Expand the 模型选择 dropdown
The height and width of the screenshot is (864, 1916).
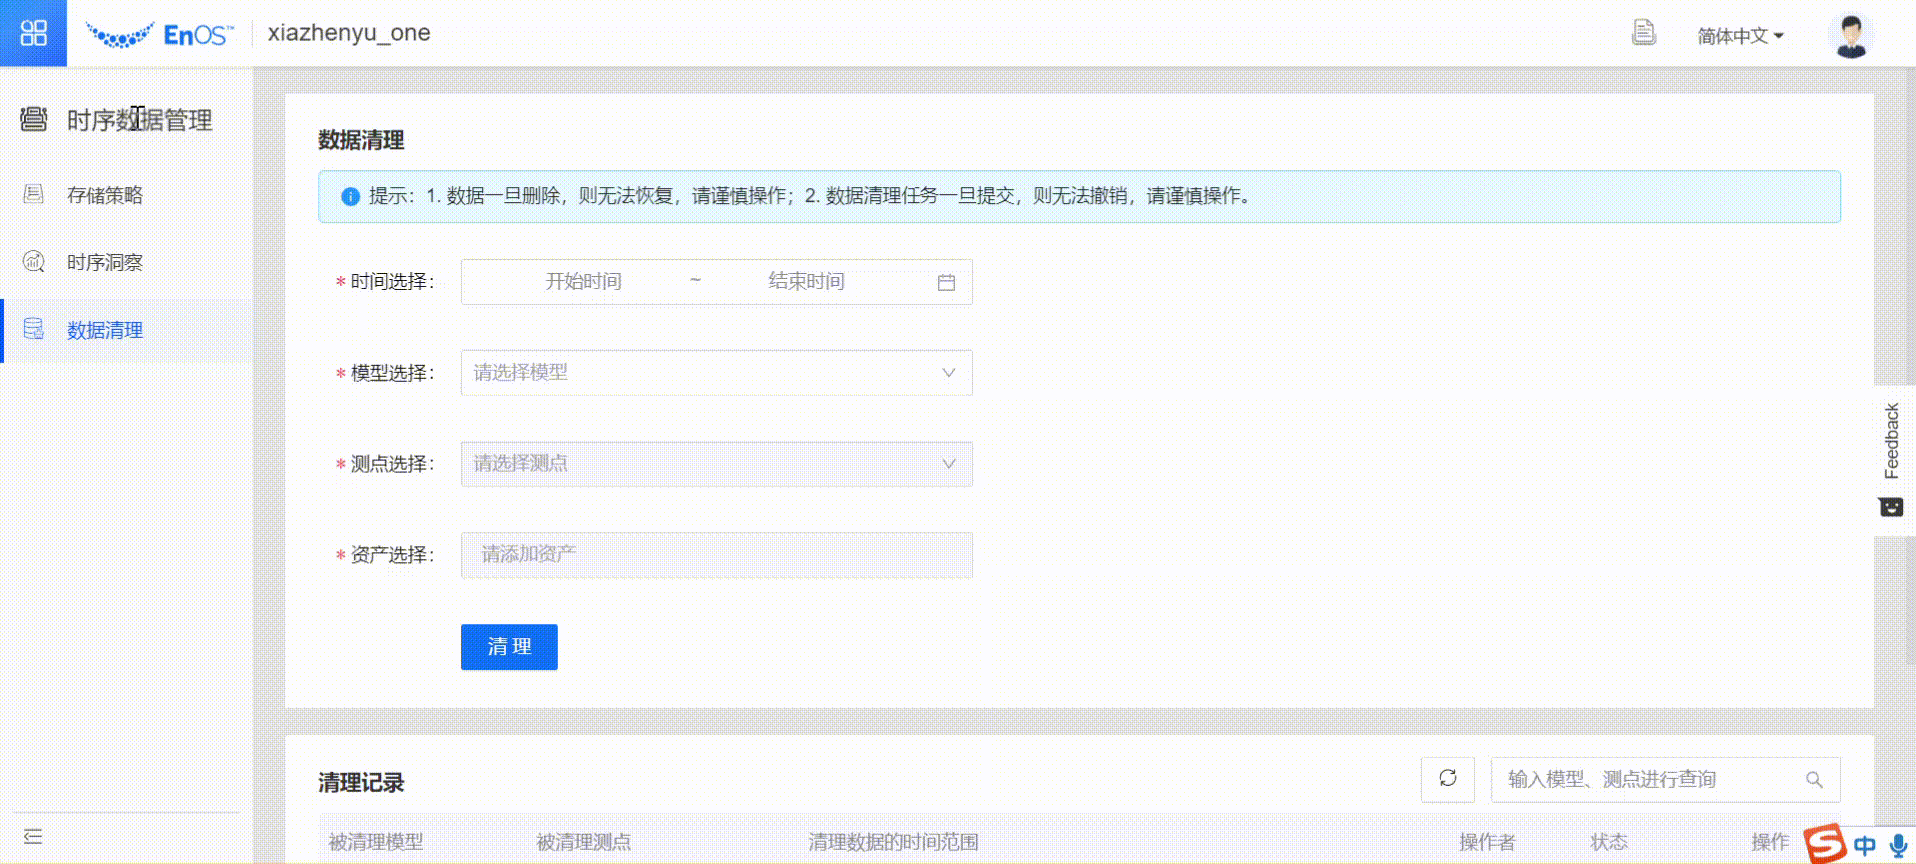(x=716, y=373)
